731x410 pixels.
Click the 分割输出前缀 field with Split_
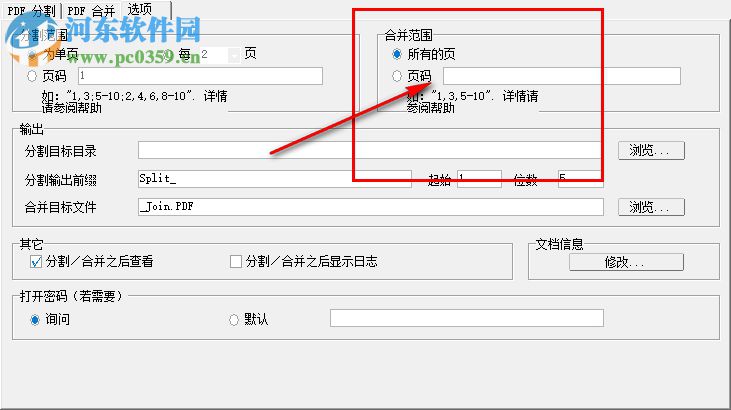[x=275, y=179]
